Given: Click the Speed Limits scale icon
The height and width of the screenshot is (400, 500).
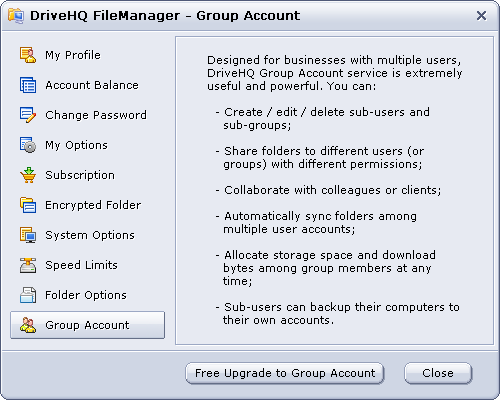Looking at the screenshot, I should [28, 265].
